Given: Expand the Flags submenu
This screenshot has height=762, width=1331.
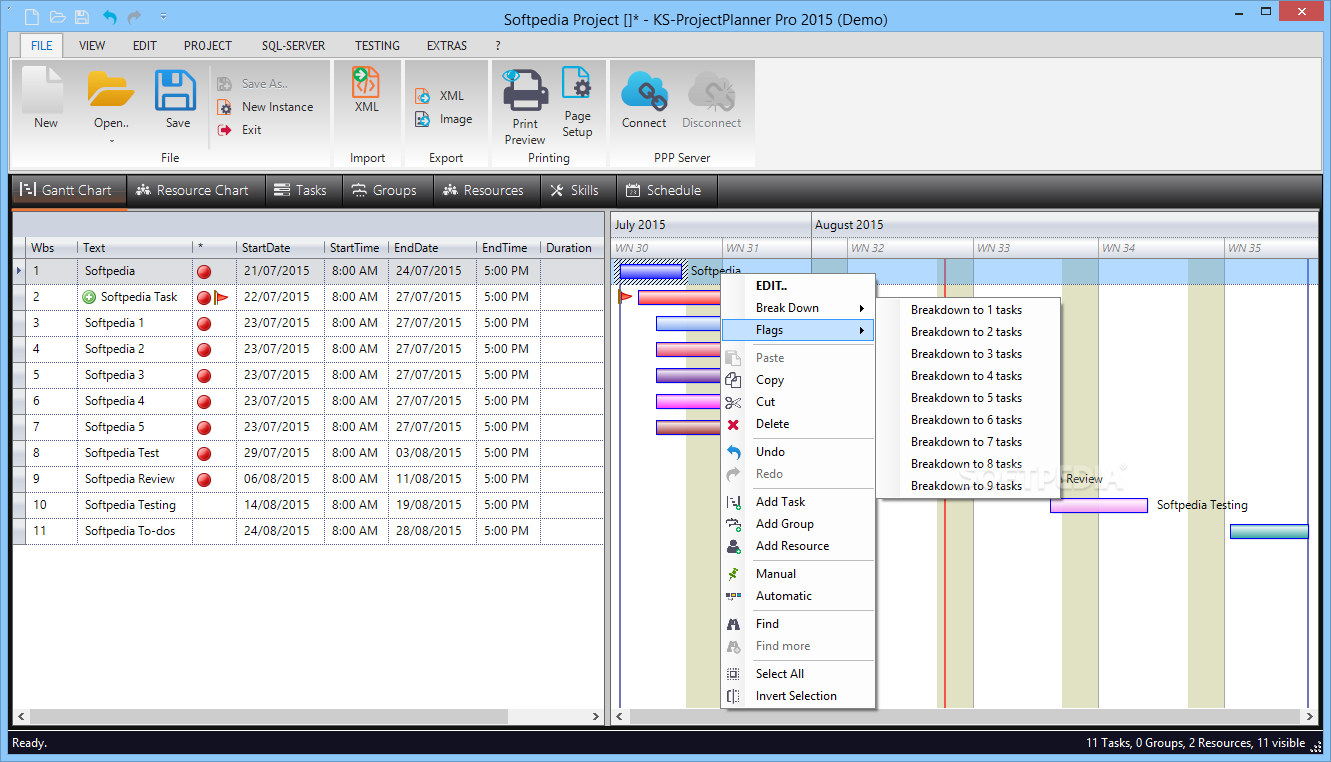Looking at the screenshot, I should pyautogui.click(x=798, y=330).
